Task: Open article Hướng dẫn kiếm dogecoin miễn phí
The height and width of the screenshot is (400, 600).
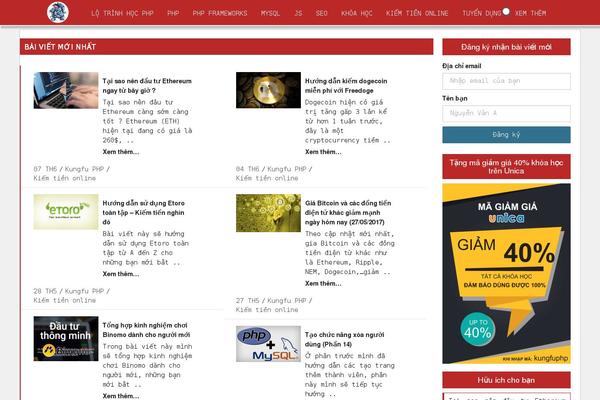Action: coord(346,86)
